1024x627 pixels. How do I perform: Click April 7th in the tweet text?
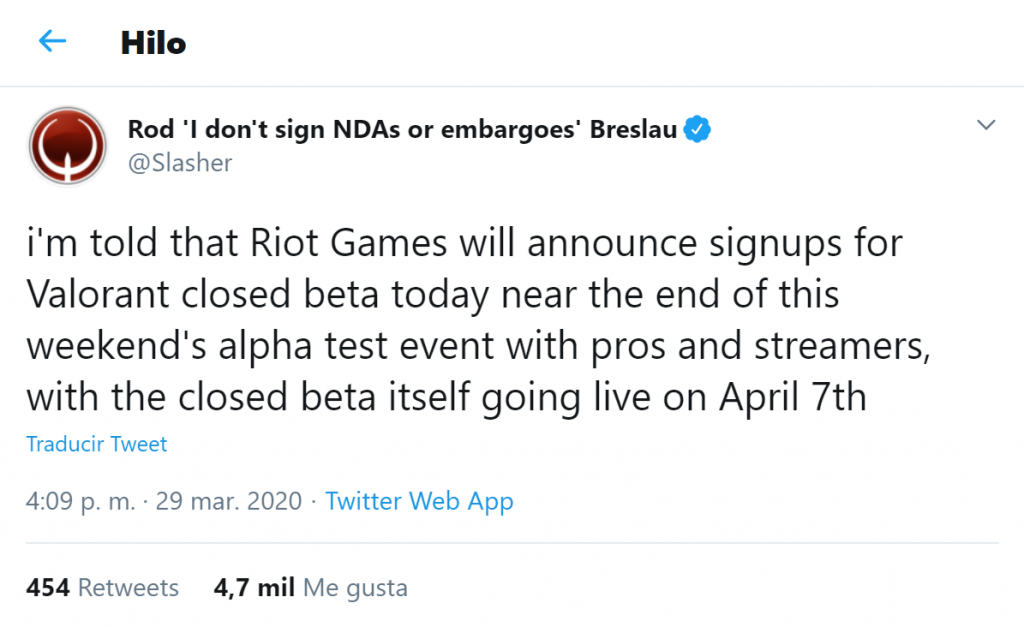pos(792,396)
